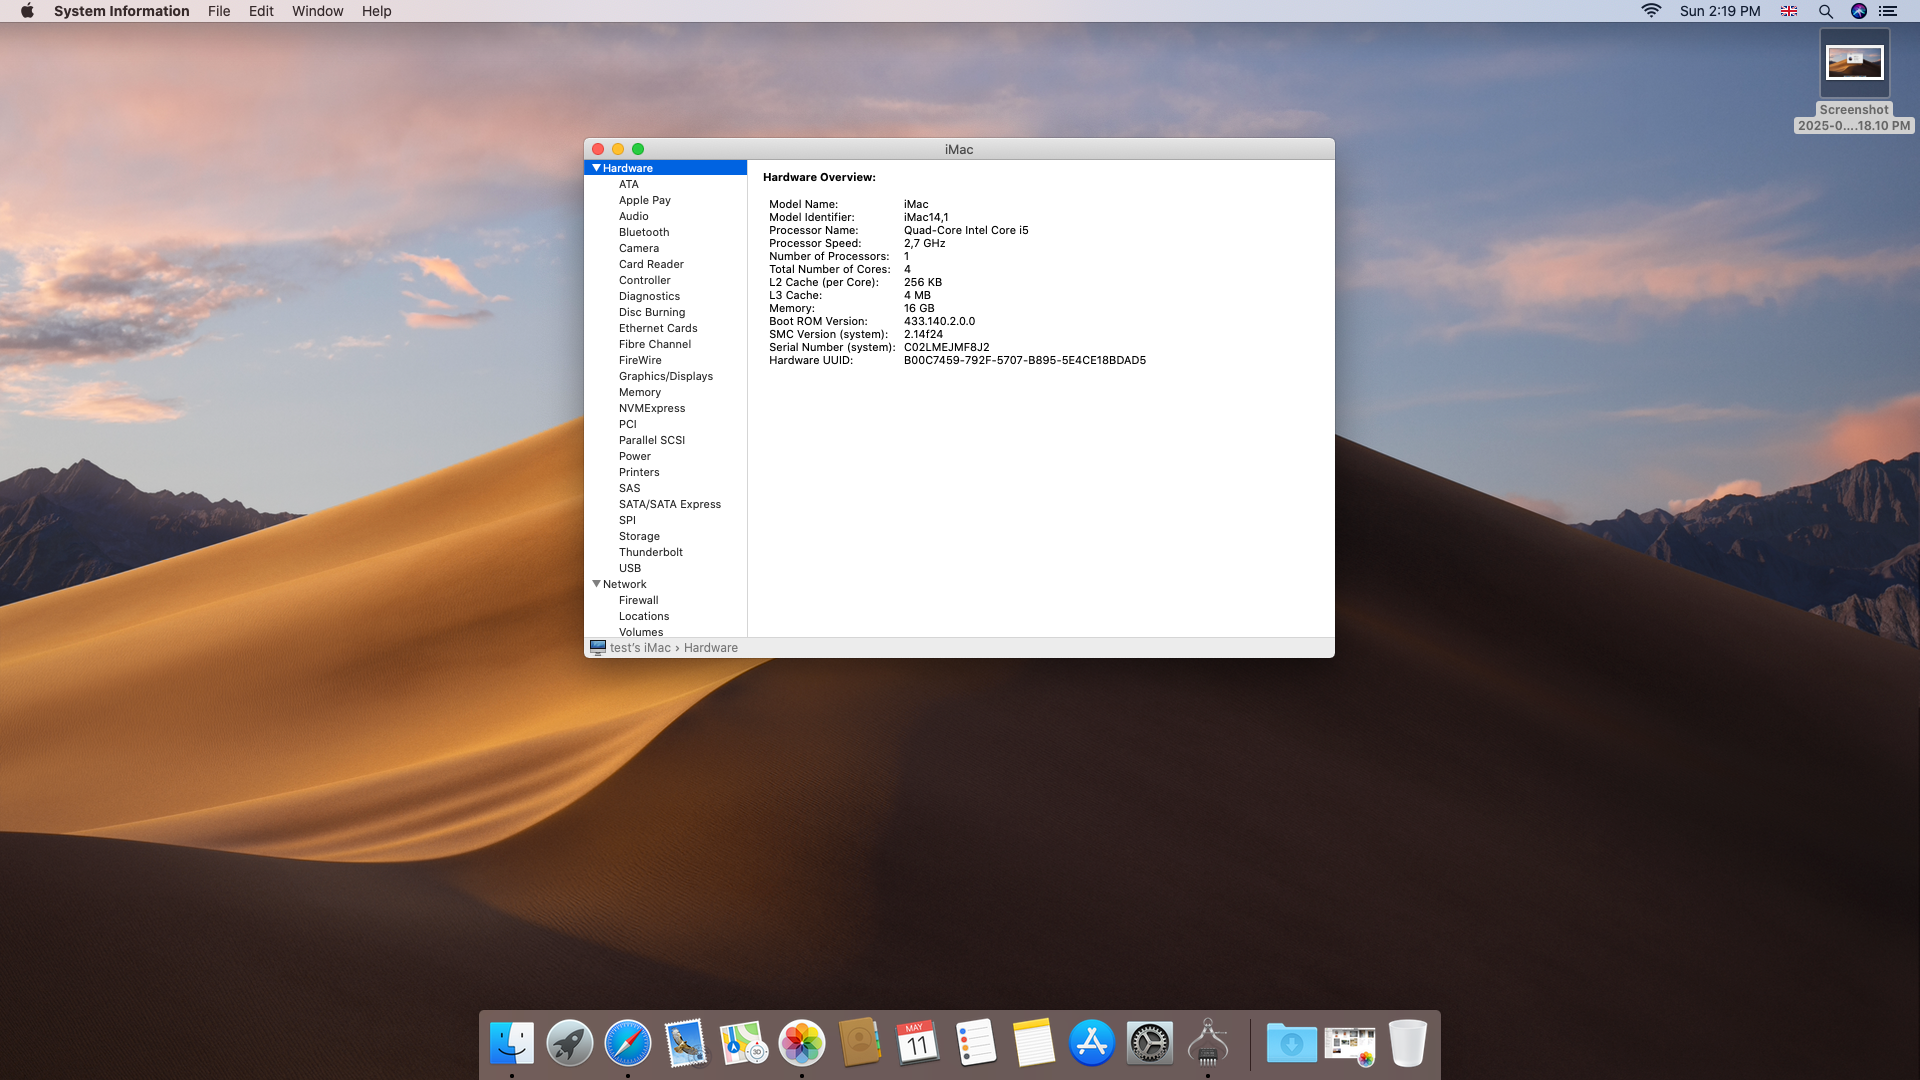Open Calendar icon showing May 11
Screen dimensions: 1920x1080
[x=918, y=1043]
